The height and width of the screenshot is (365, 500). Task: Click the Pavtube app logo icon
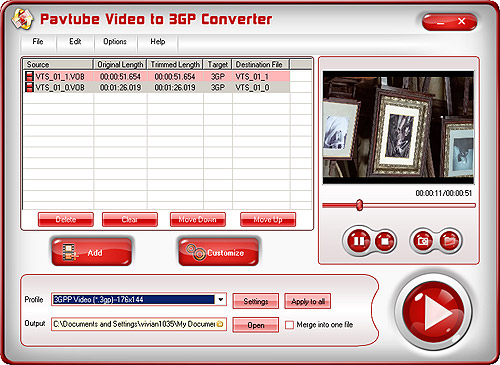(x=23, y=19)
